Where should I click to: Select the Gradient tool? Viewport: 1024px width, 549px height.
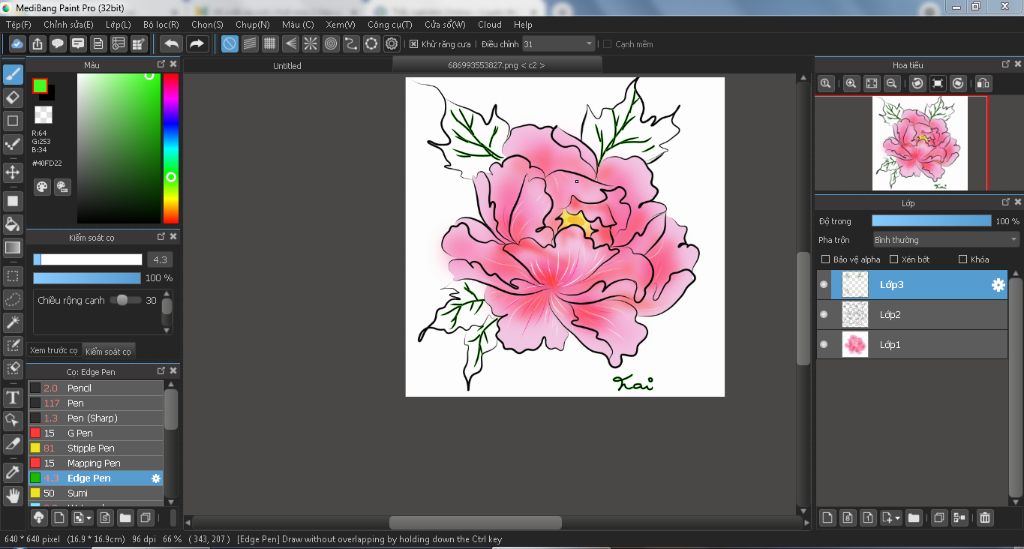click(x=12, y=247)
